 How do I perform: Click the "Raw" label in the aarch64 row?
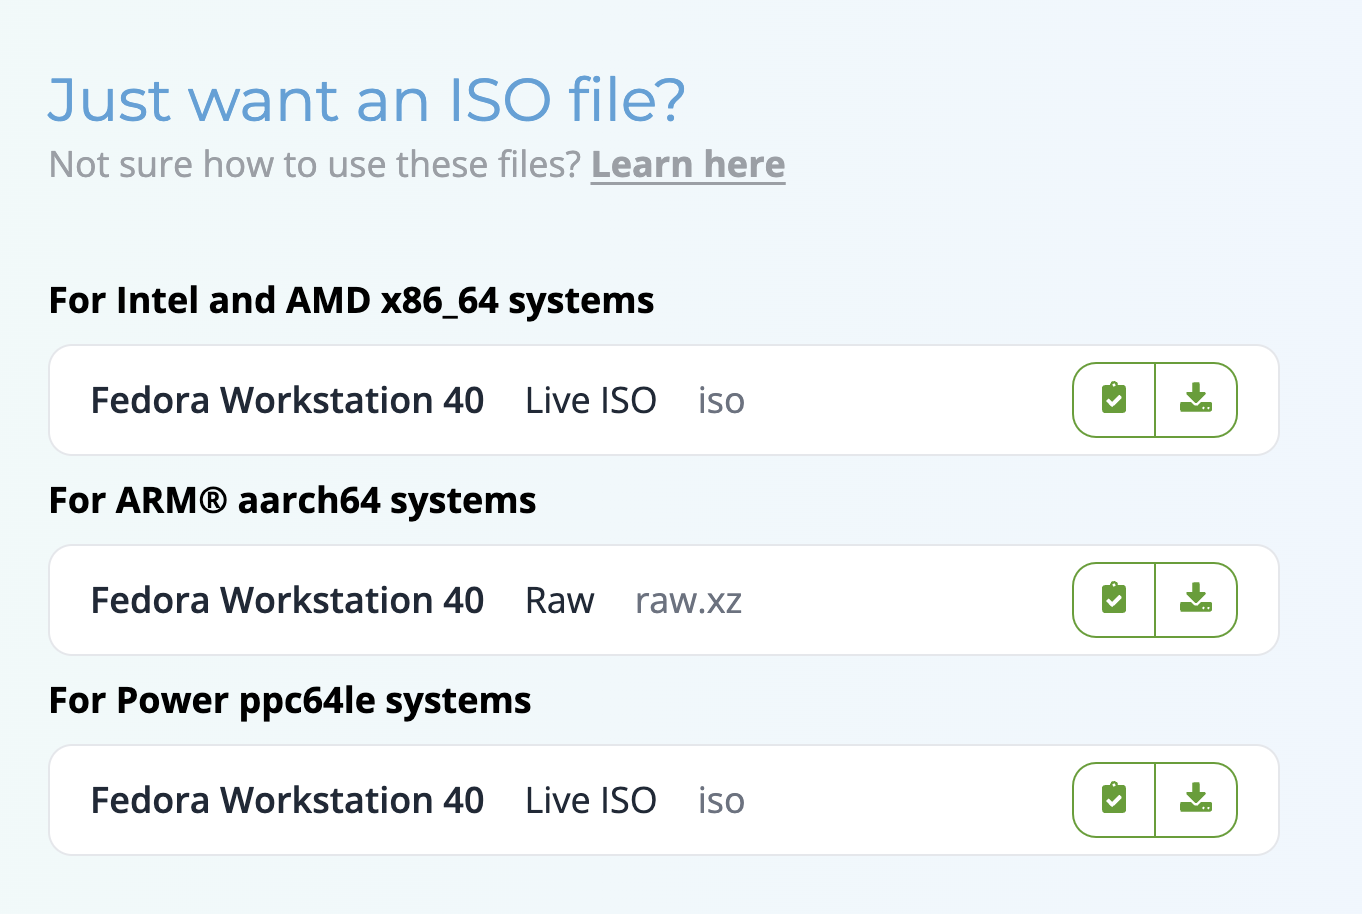[x=559, y=600]
